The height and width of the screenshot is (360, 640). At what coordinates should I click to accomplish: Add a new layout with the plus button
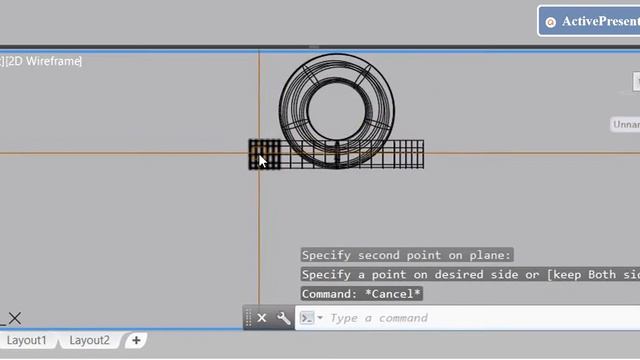(x=136, y=340)
